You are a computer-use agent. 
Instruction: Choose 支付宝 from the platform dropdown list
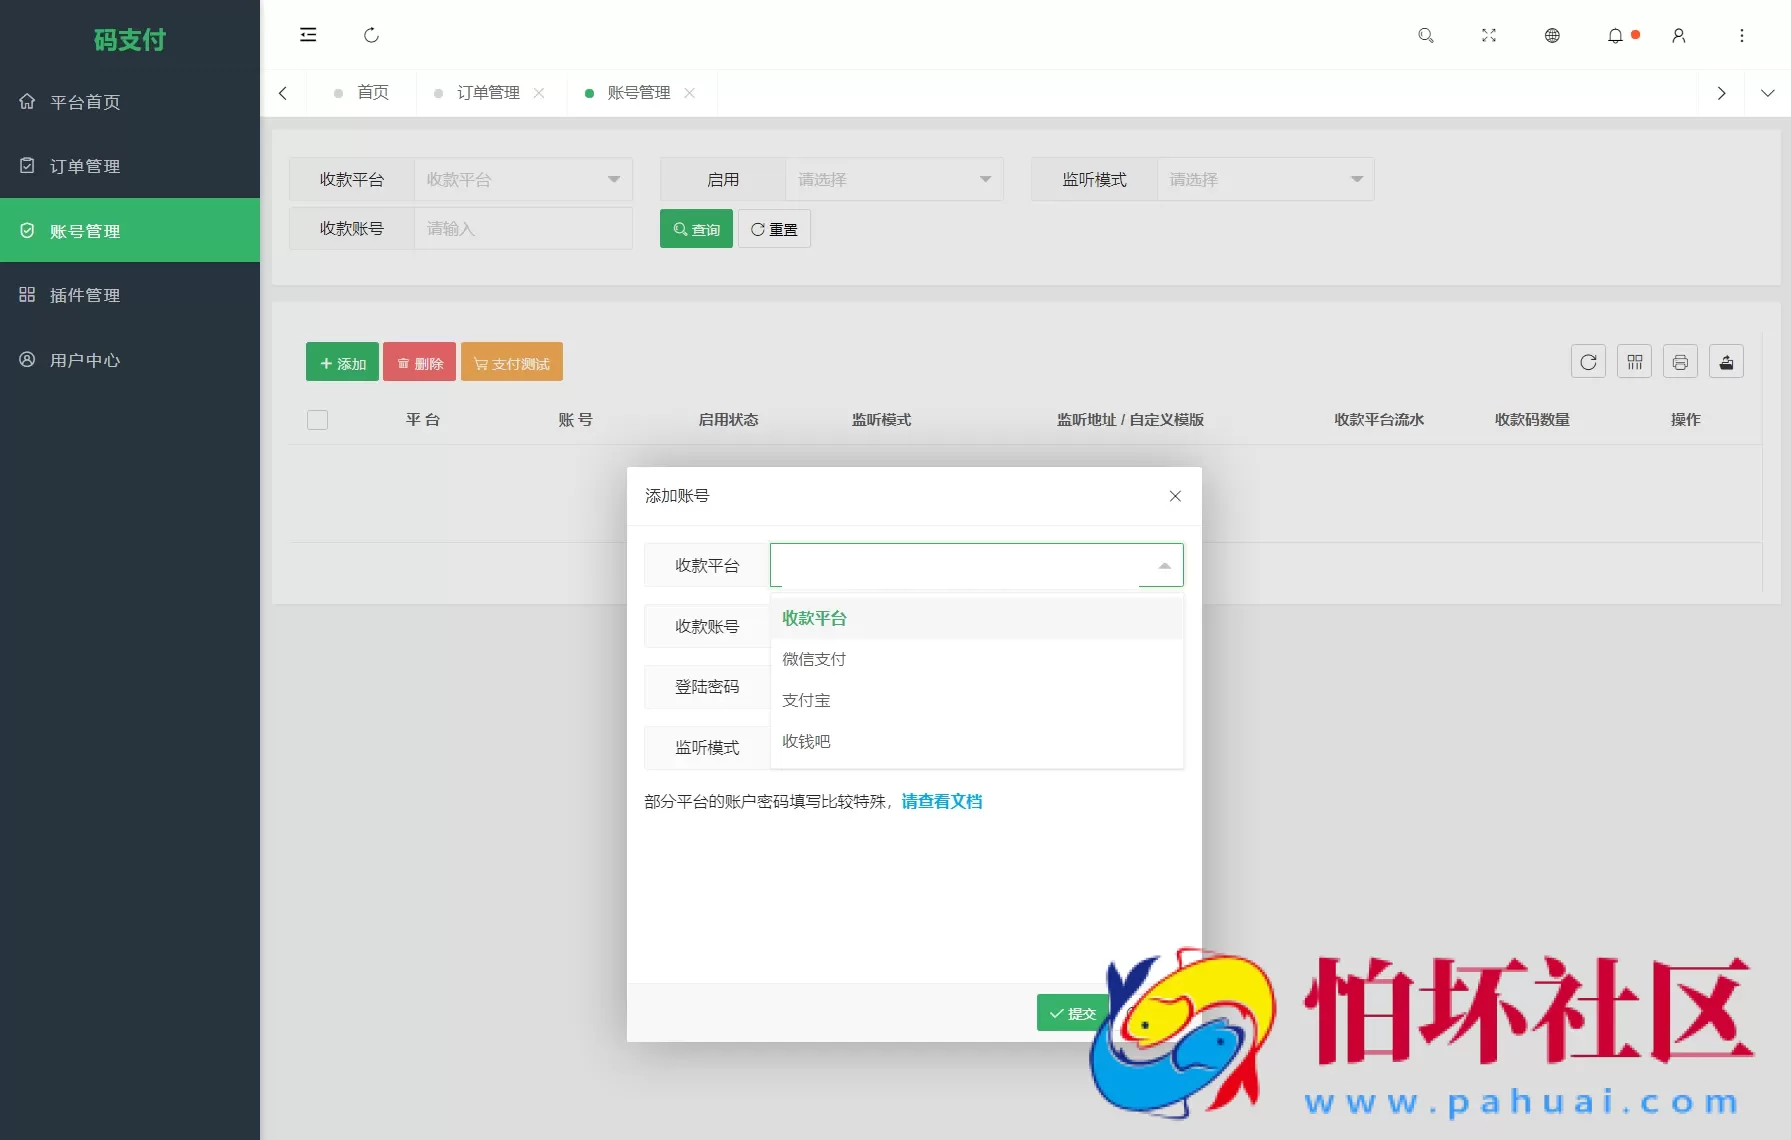pos(805,700)
